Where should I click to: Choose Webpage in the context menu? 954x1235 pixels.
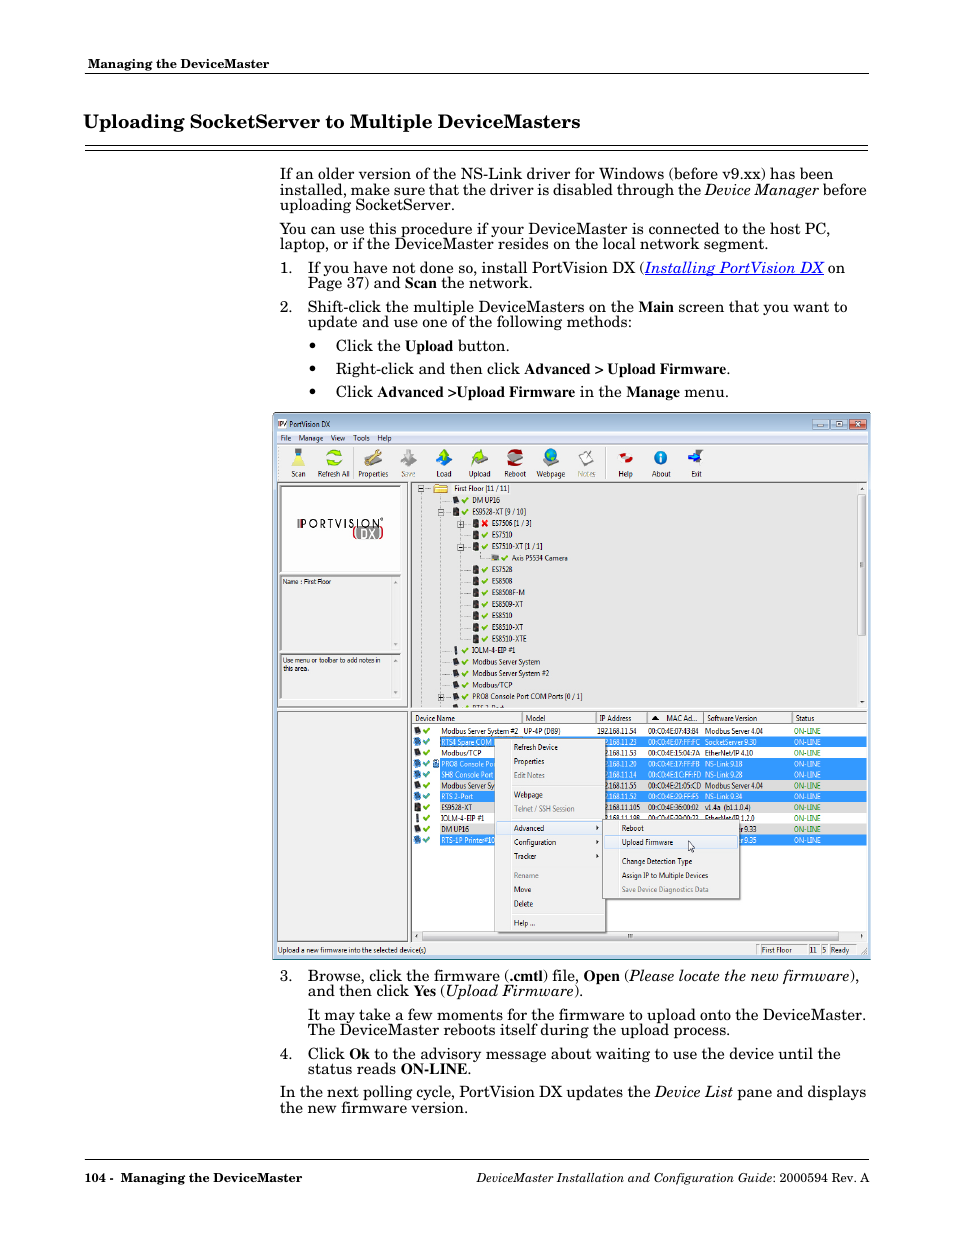pos(550,795)
